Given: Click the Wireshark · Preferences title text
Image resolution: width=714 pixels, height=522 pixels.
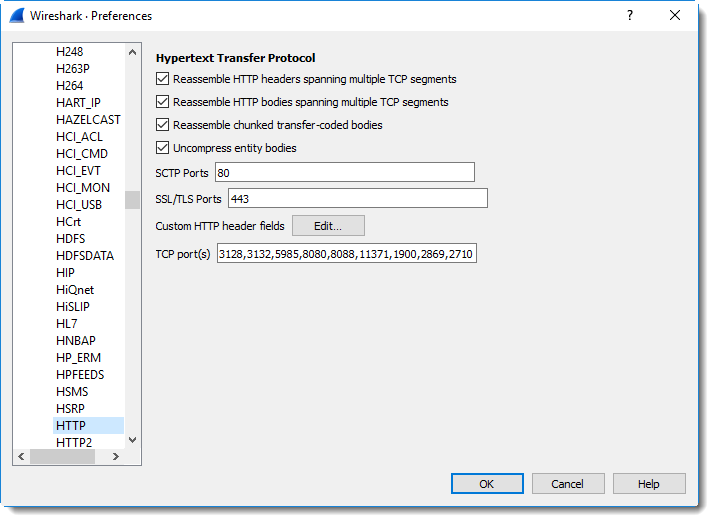Looking at the screenshot, I should point(91,16).
